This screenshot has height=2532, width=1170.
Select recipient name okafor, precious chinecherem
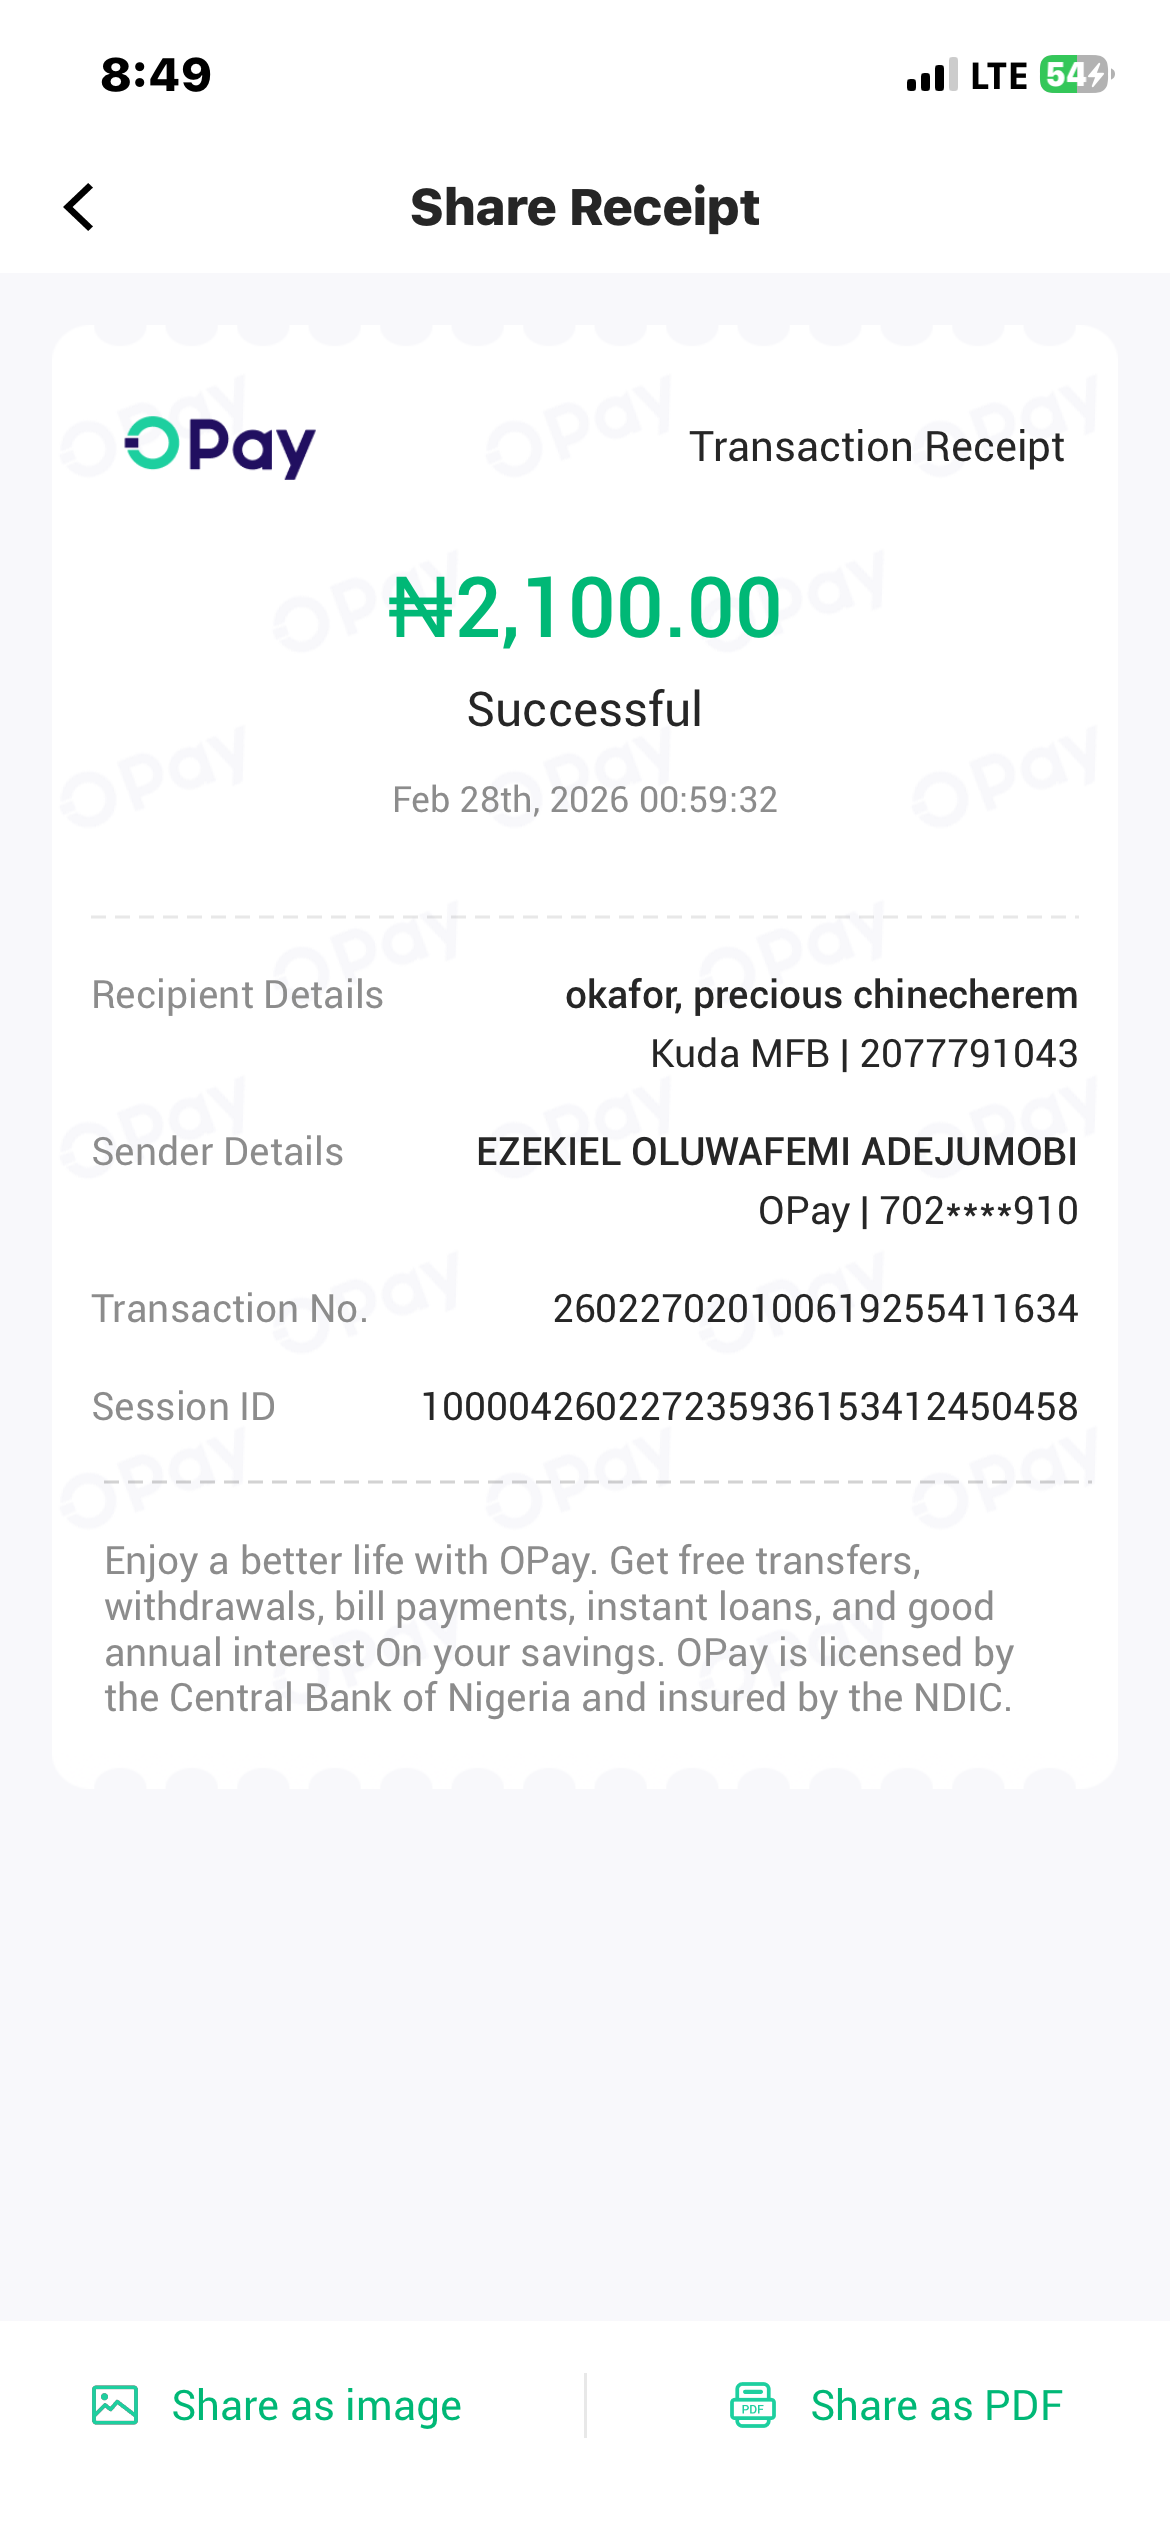pyautogui.click(x=821, y=995)
